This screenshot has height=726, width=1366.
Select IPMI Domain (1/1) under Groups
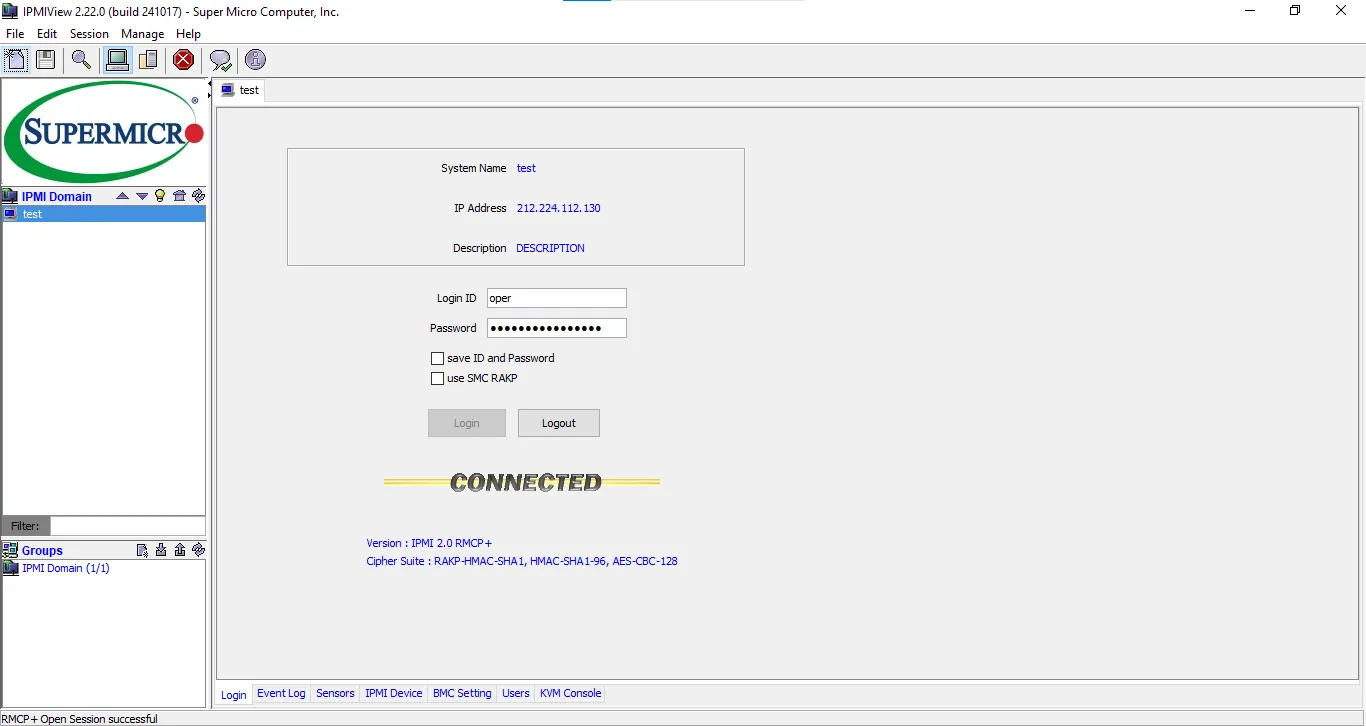[x=66, y=568]
